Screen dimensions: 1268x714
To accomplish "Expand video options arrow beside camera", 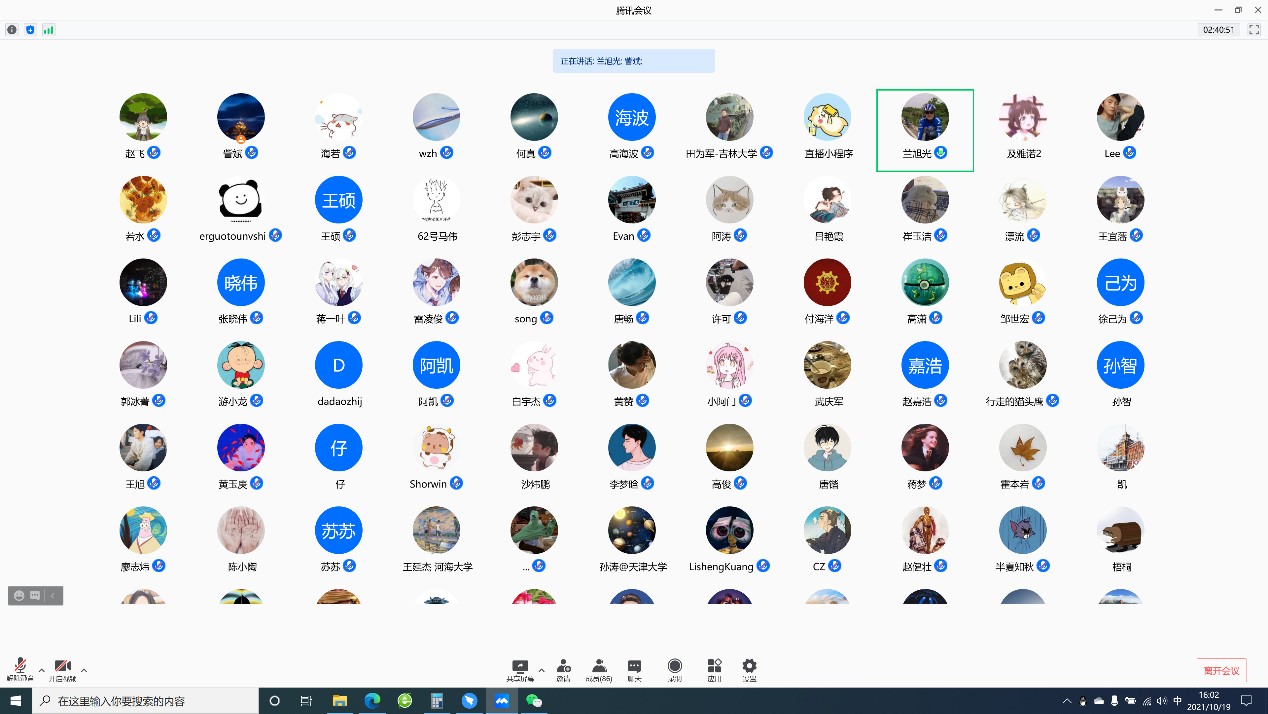I will (x=84, y=670).
